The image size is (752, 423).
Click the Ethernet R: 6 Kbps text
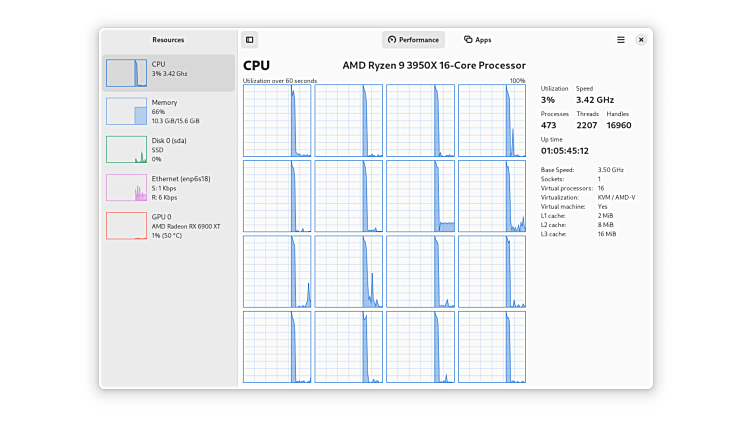pyautogui.click(x=164, y=198)
